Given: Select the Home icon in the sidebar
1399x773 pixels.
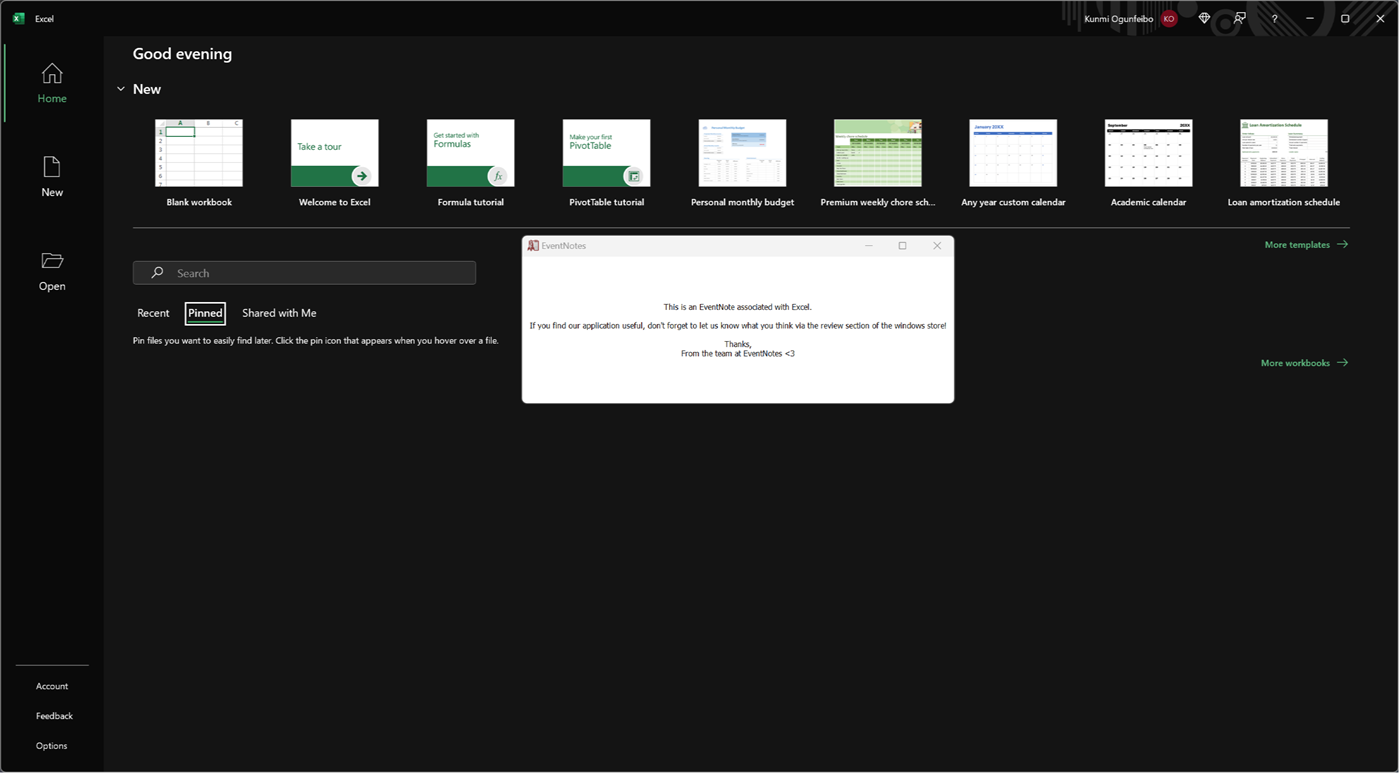Looking at the screenshot, I should 52,75.
